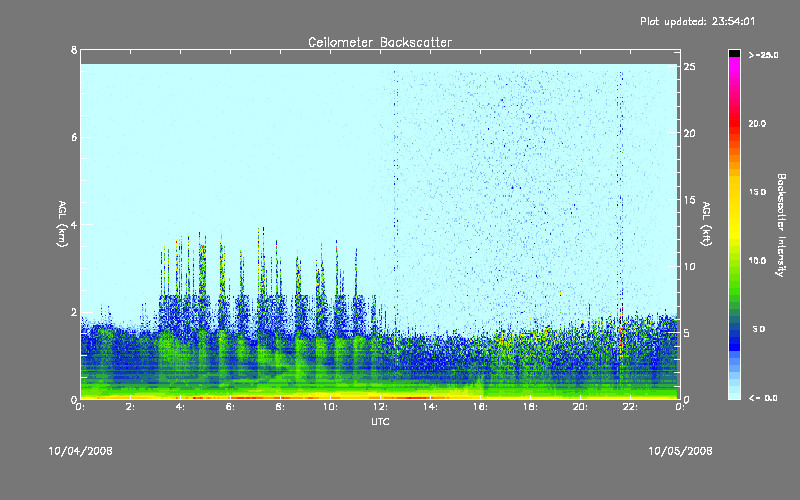800x500 pixels.
Task: Select the "8:" hour tick on UTC axis
Action: (x=280, y=407)
